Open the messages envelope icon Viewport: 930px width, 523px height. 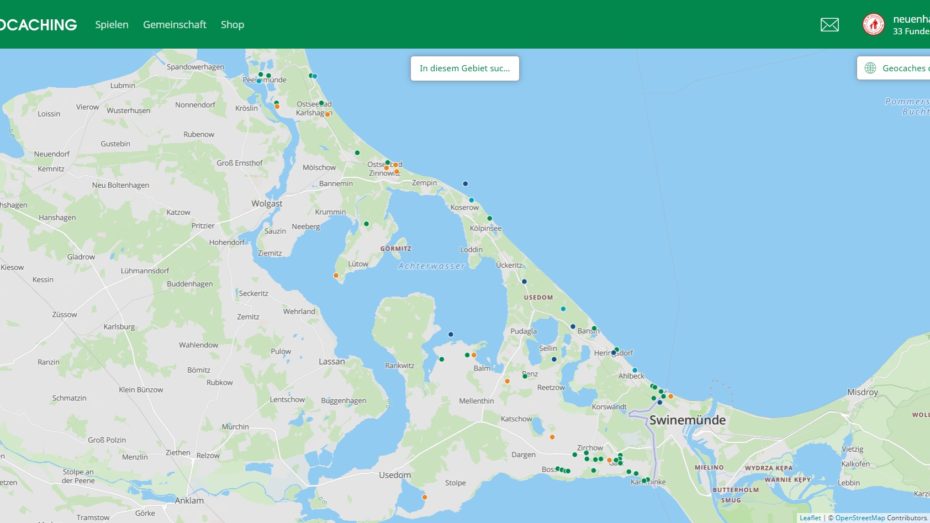pos(829,24)
